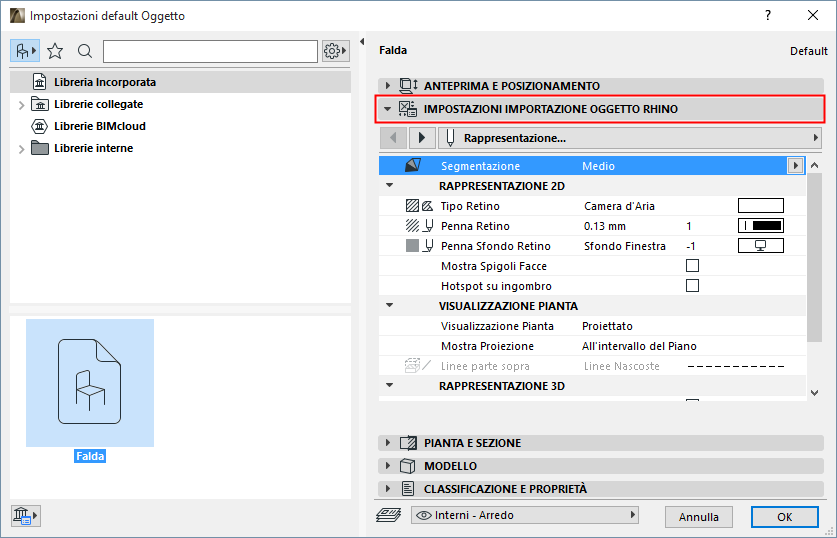Select Libreria Incorporata in the tree
The height and width of the screenshot is (538, 837).
click(x=180, y=82)
